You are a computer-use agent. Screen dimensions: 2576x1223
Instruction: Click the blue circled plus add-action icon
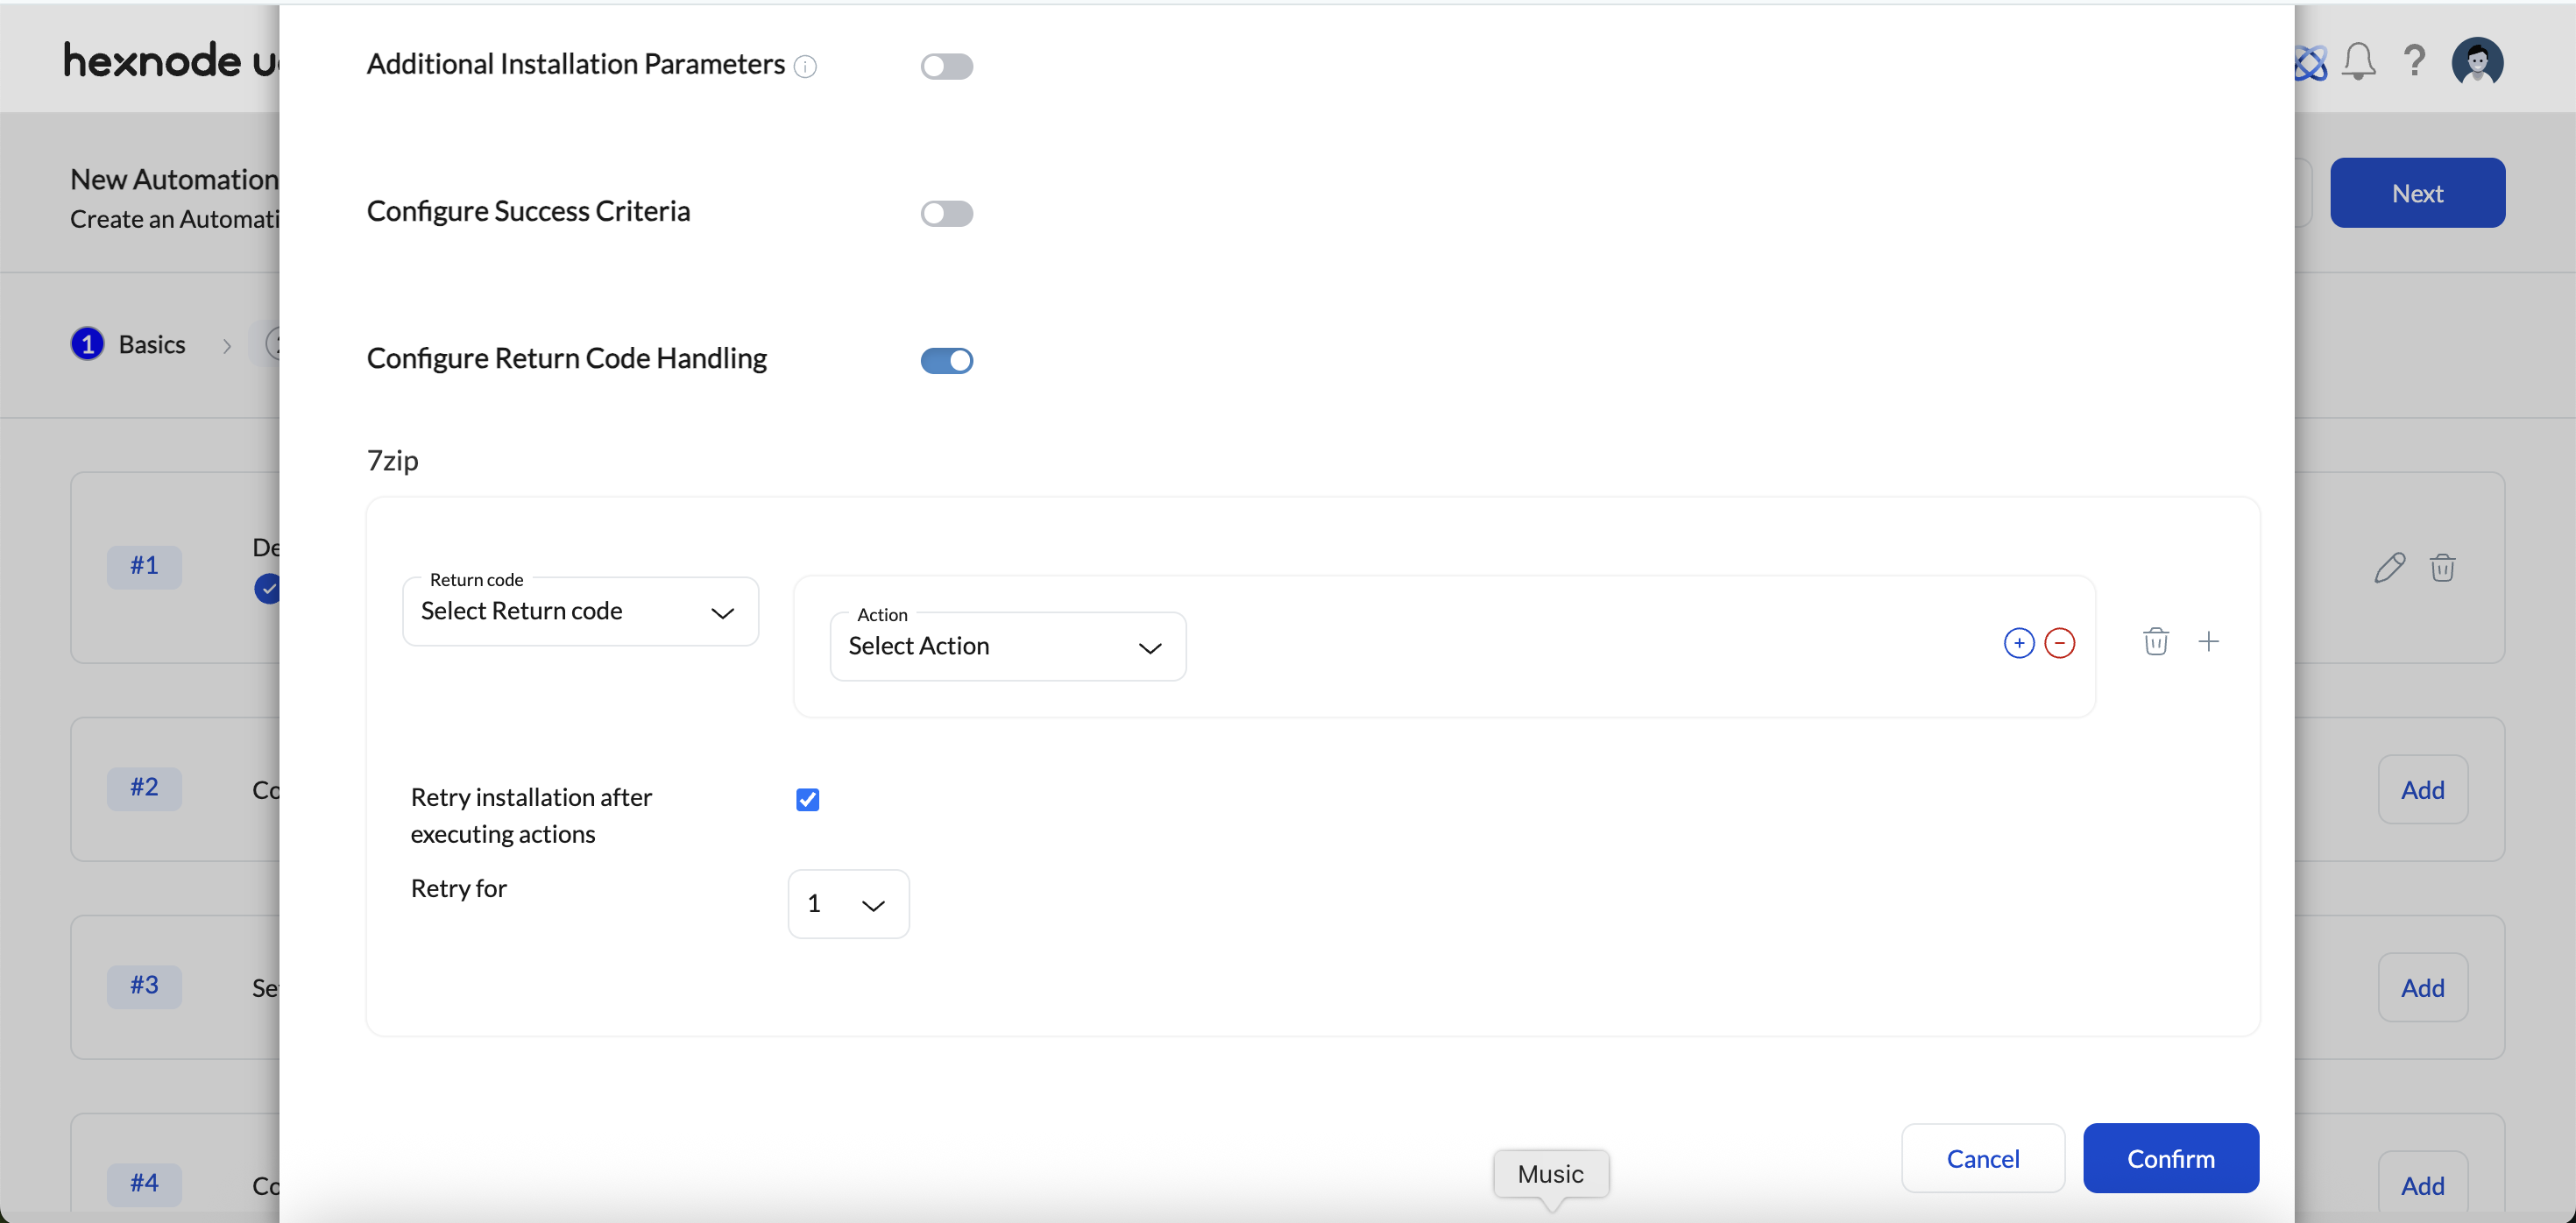(2019, 643)
